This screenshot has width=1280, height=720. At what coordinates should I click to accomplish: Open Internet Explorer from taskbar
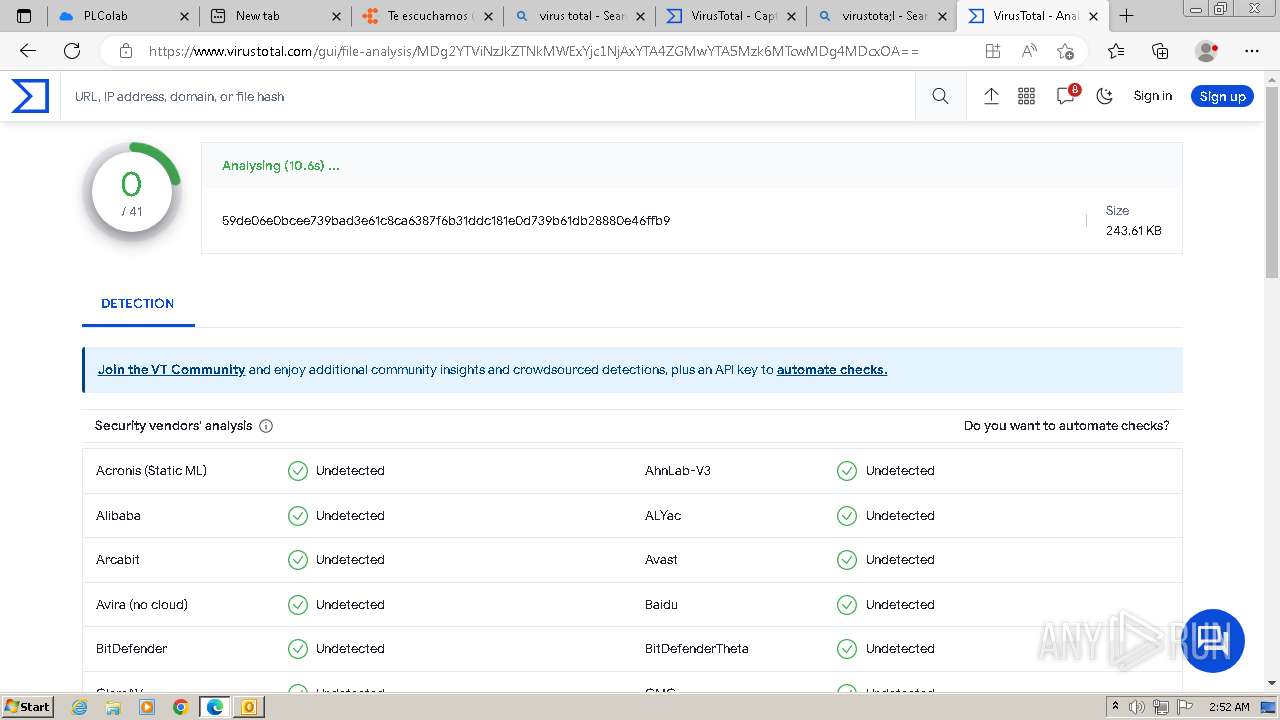(80, 707)
